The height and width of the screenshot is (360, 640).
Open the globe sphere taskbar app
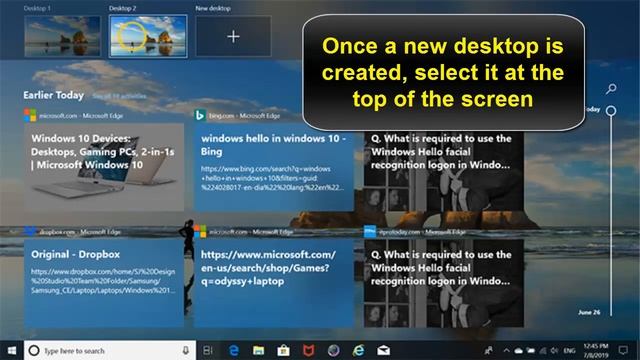[333, 351]
